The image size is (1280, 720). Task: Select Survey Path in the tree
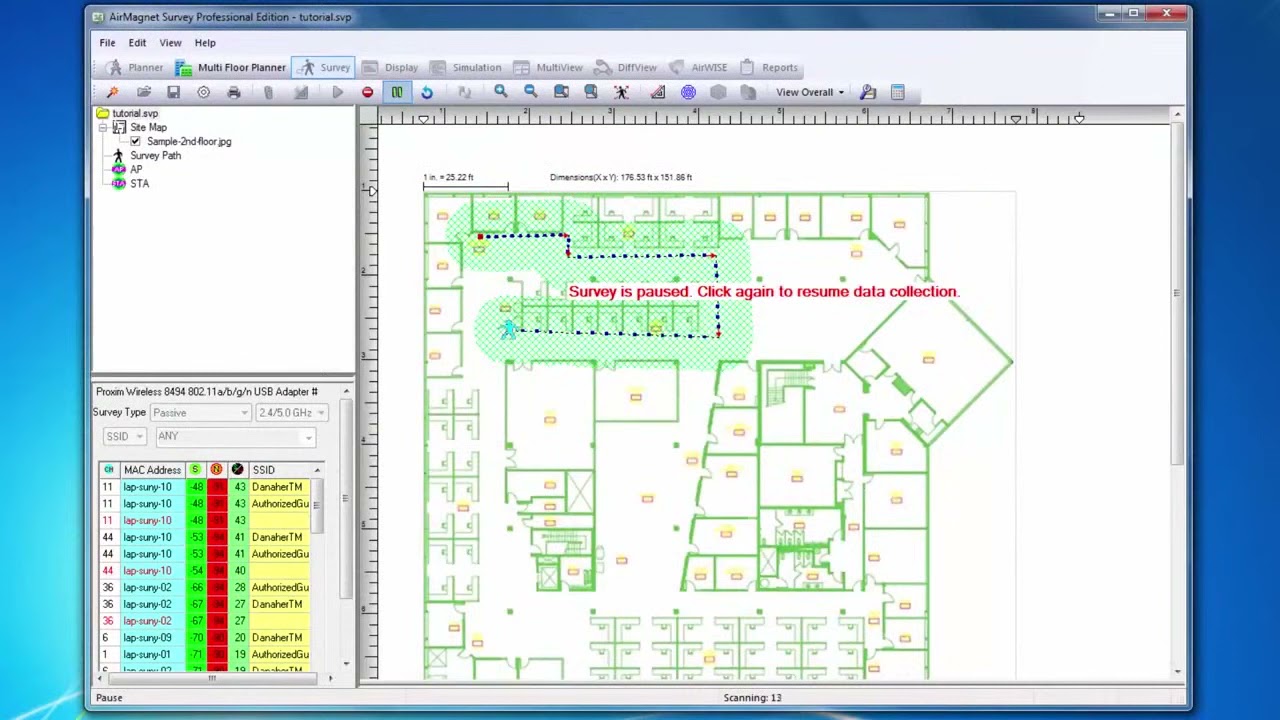click(155, 156)
